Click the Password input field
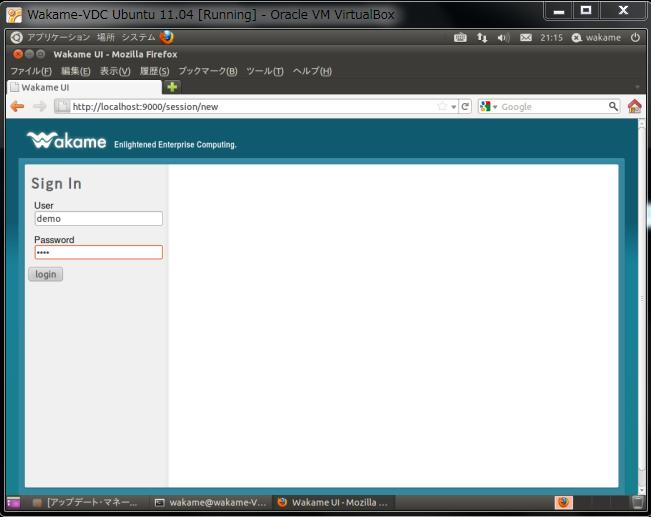The width and height of the screenshot is (651, 517). click(x=98, y=252)
